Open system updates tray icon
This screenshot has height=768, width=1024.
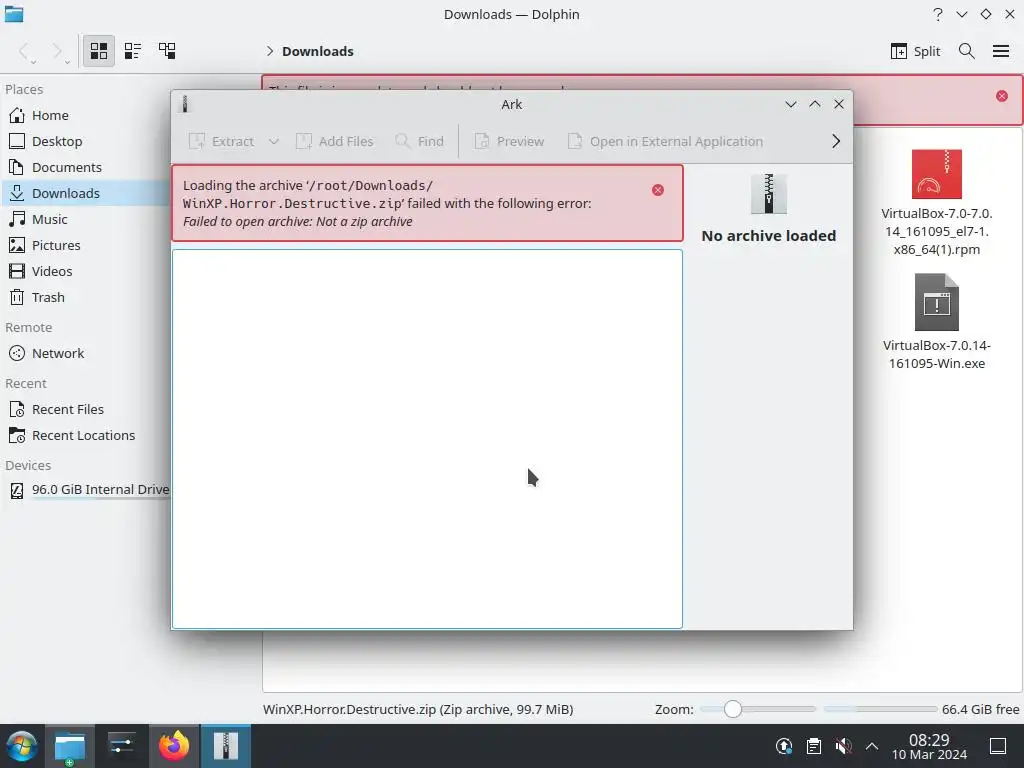coord(784,746)
